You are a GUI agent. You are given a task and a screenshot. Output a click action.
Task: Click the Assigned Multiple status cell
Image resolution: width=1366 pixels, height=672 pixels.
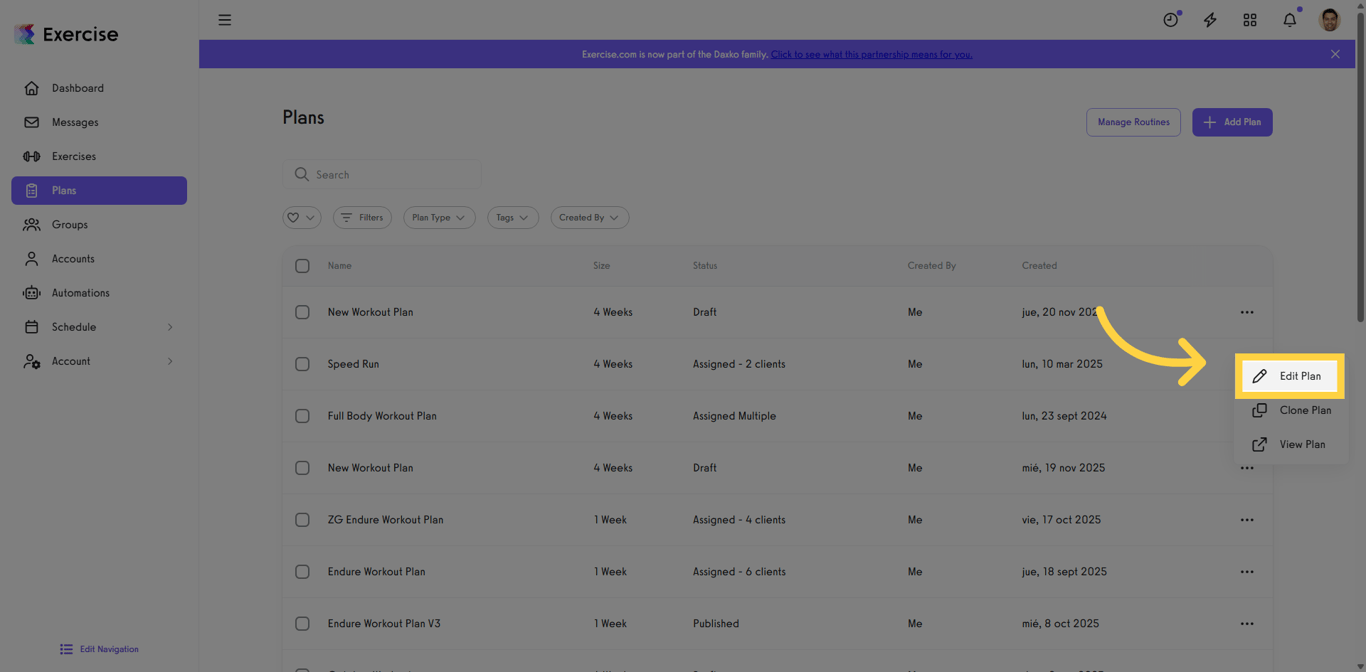[734, 416]
